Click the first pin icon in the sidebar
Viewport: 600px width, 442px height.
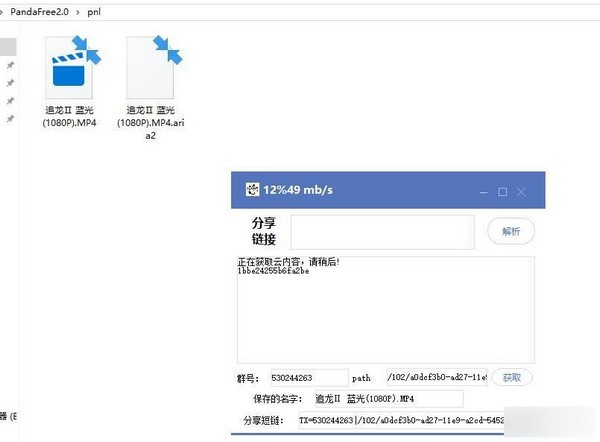10,66
